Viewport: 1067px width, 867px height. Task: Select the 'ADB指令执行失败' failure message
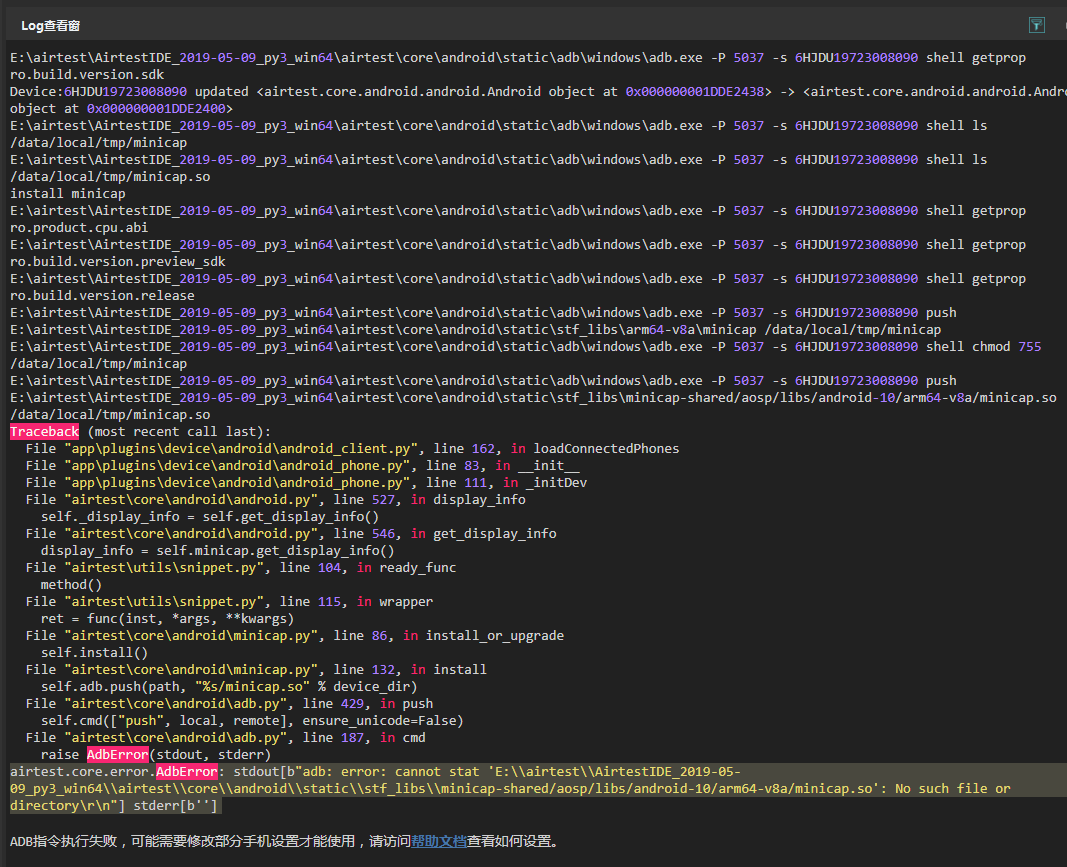[x=63, y=841]
